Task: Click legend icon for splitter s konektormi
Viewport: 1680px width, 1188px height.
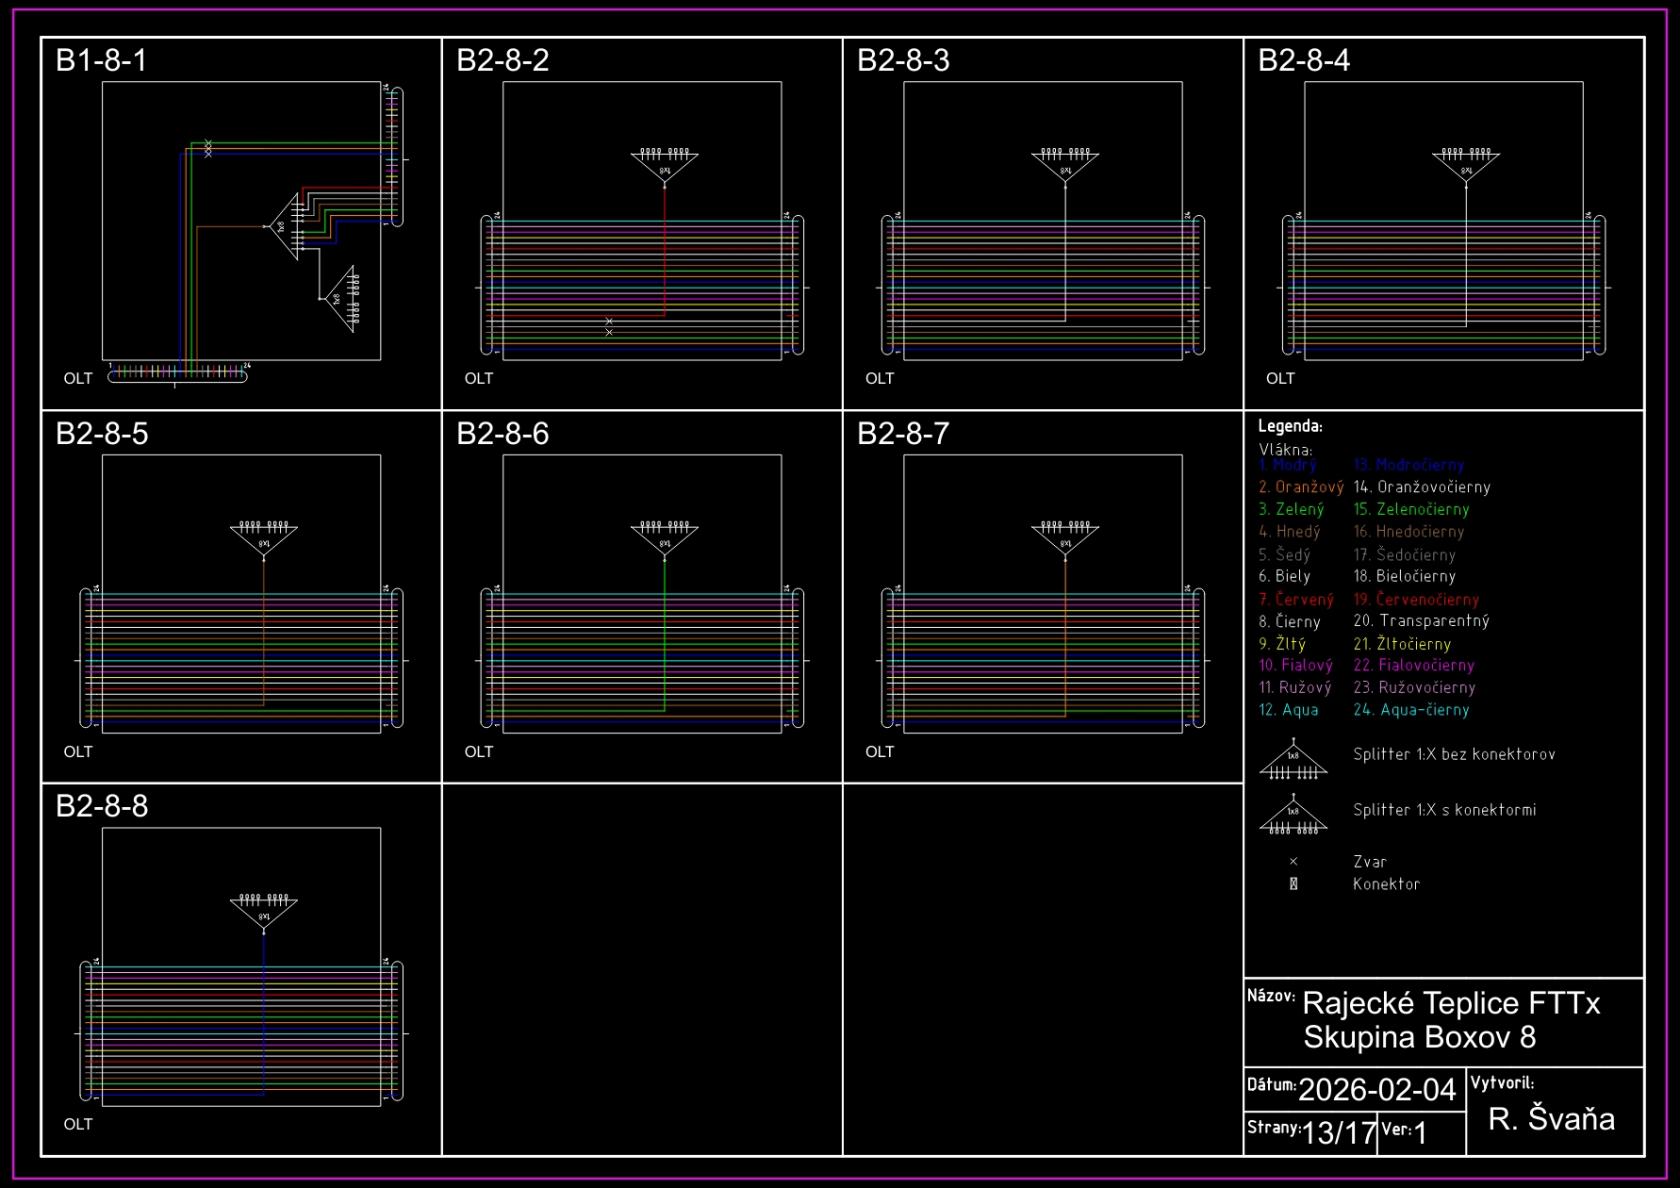Action: tap(1293, 816)
